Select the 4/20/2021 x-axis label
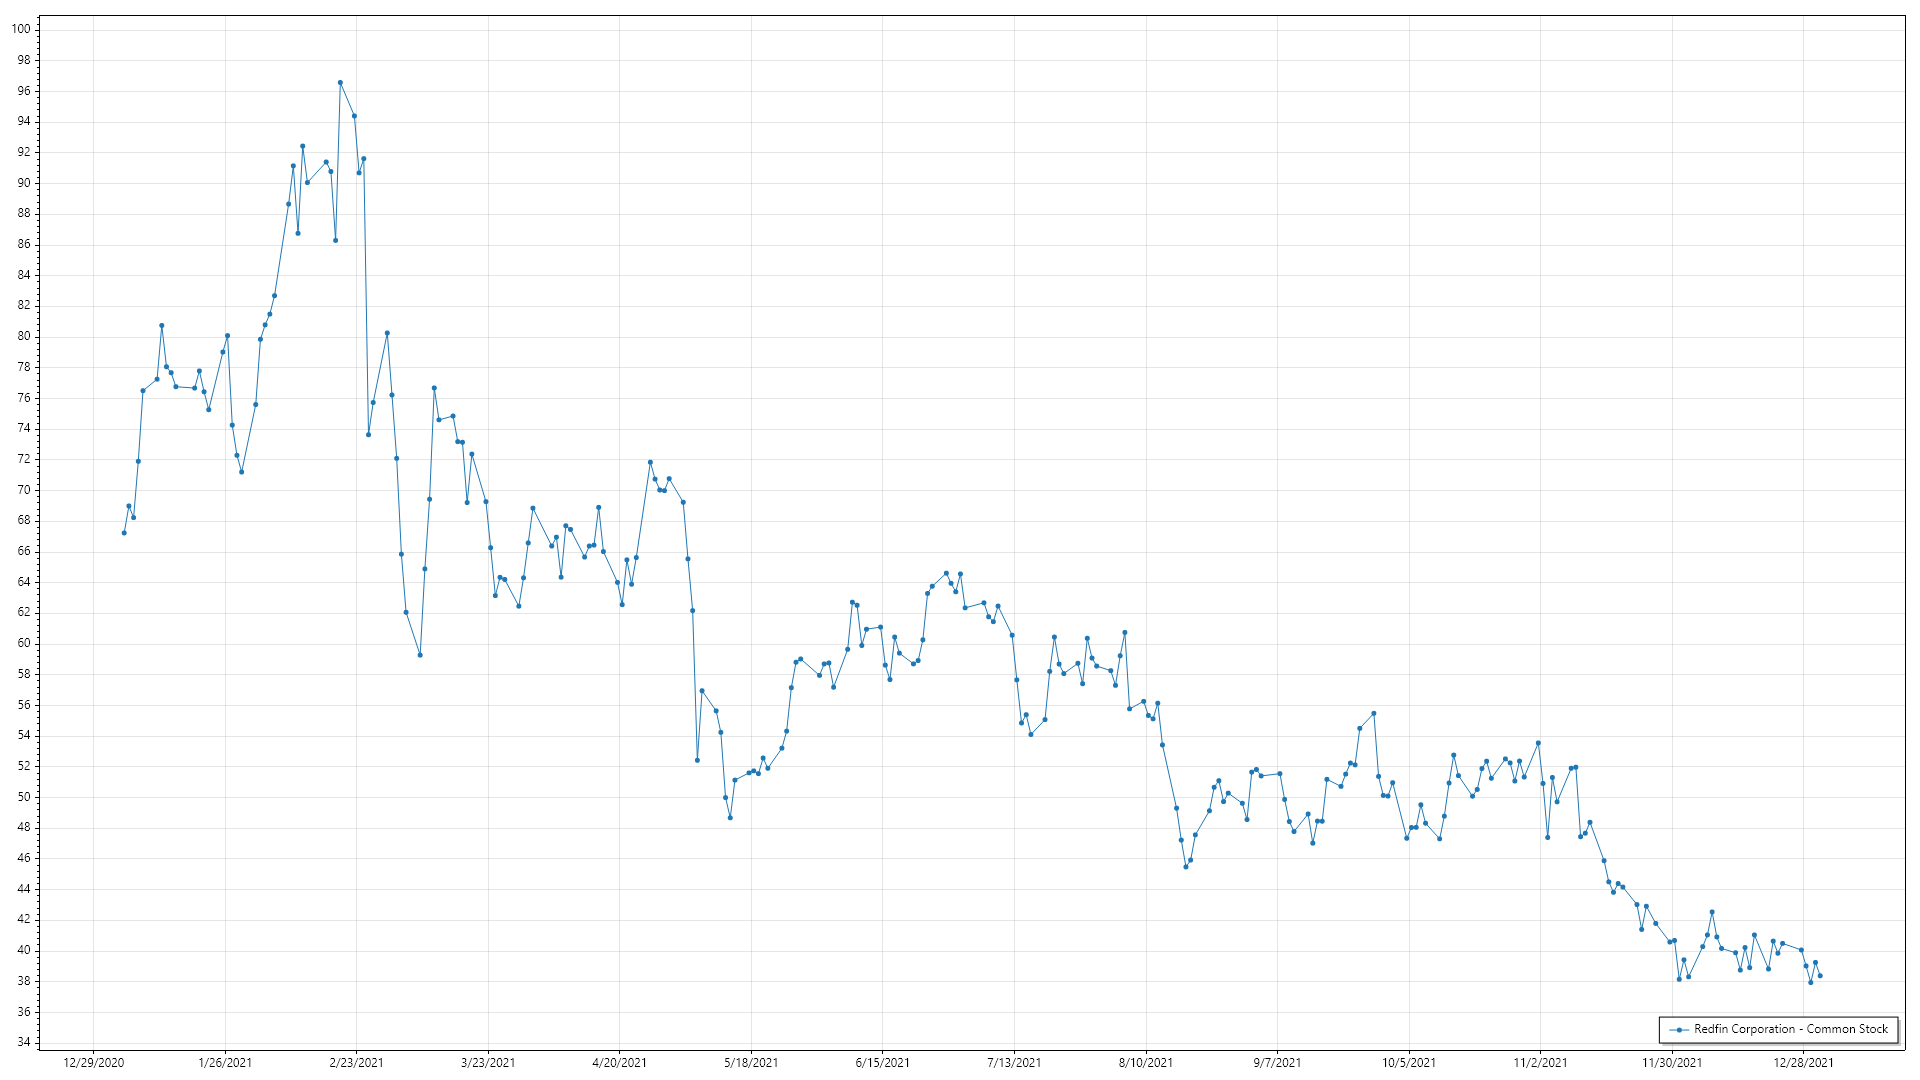This screenshot has height=1080, width=1920. point(619,1062)
